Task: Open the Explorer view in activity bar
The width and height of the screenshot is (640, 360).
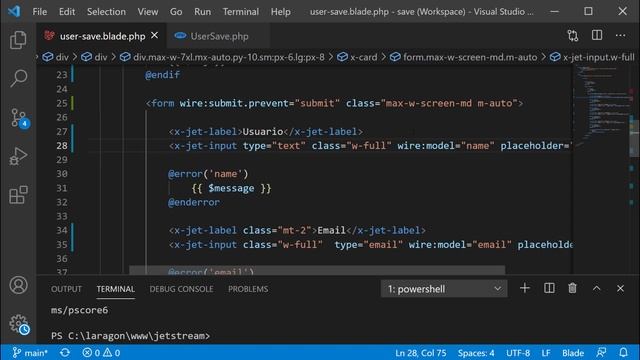Action: click(x=18, y=40)
